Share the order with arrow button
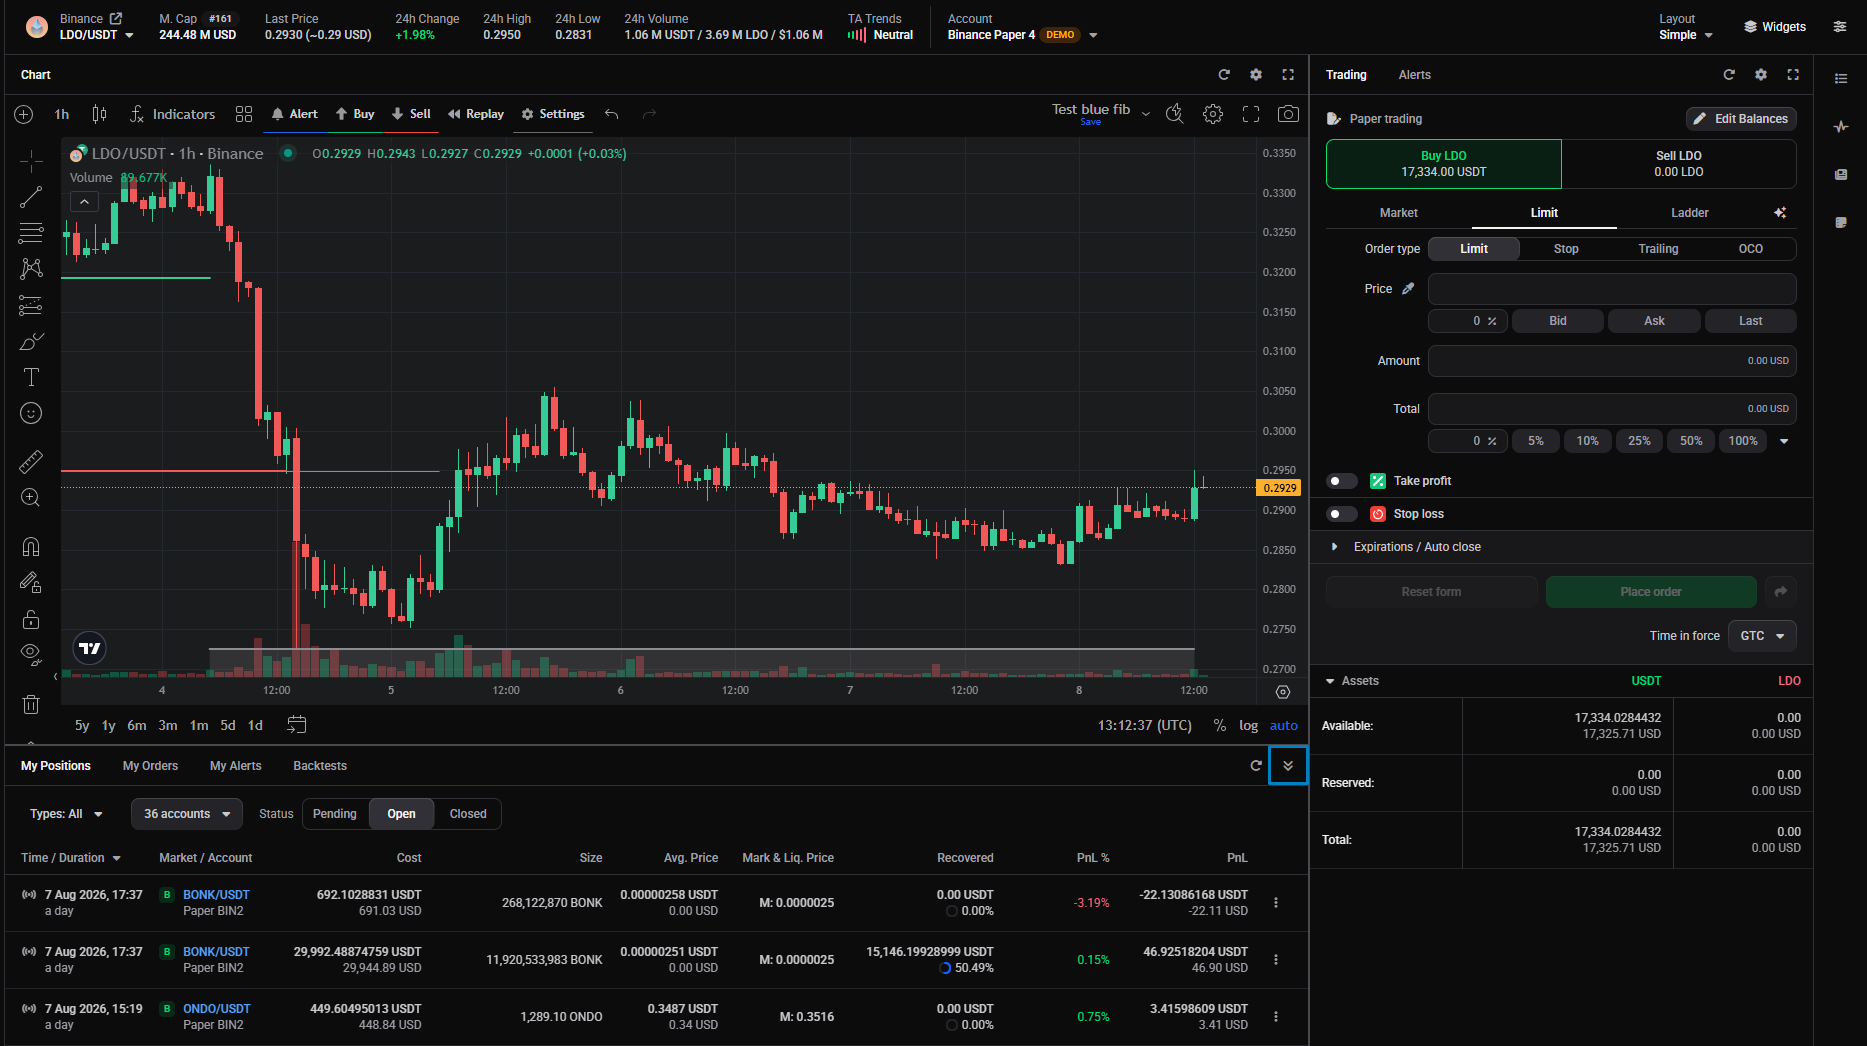This screenshot has height=1046, width=1867. (1781, 592)
